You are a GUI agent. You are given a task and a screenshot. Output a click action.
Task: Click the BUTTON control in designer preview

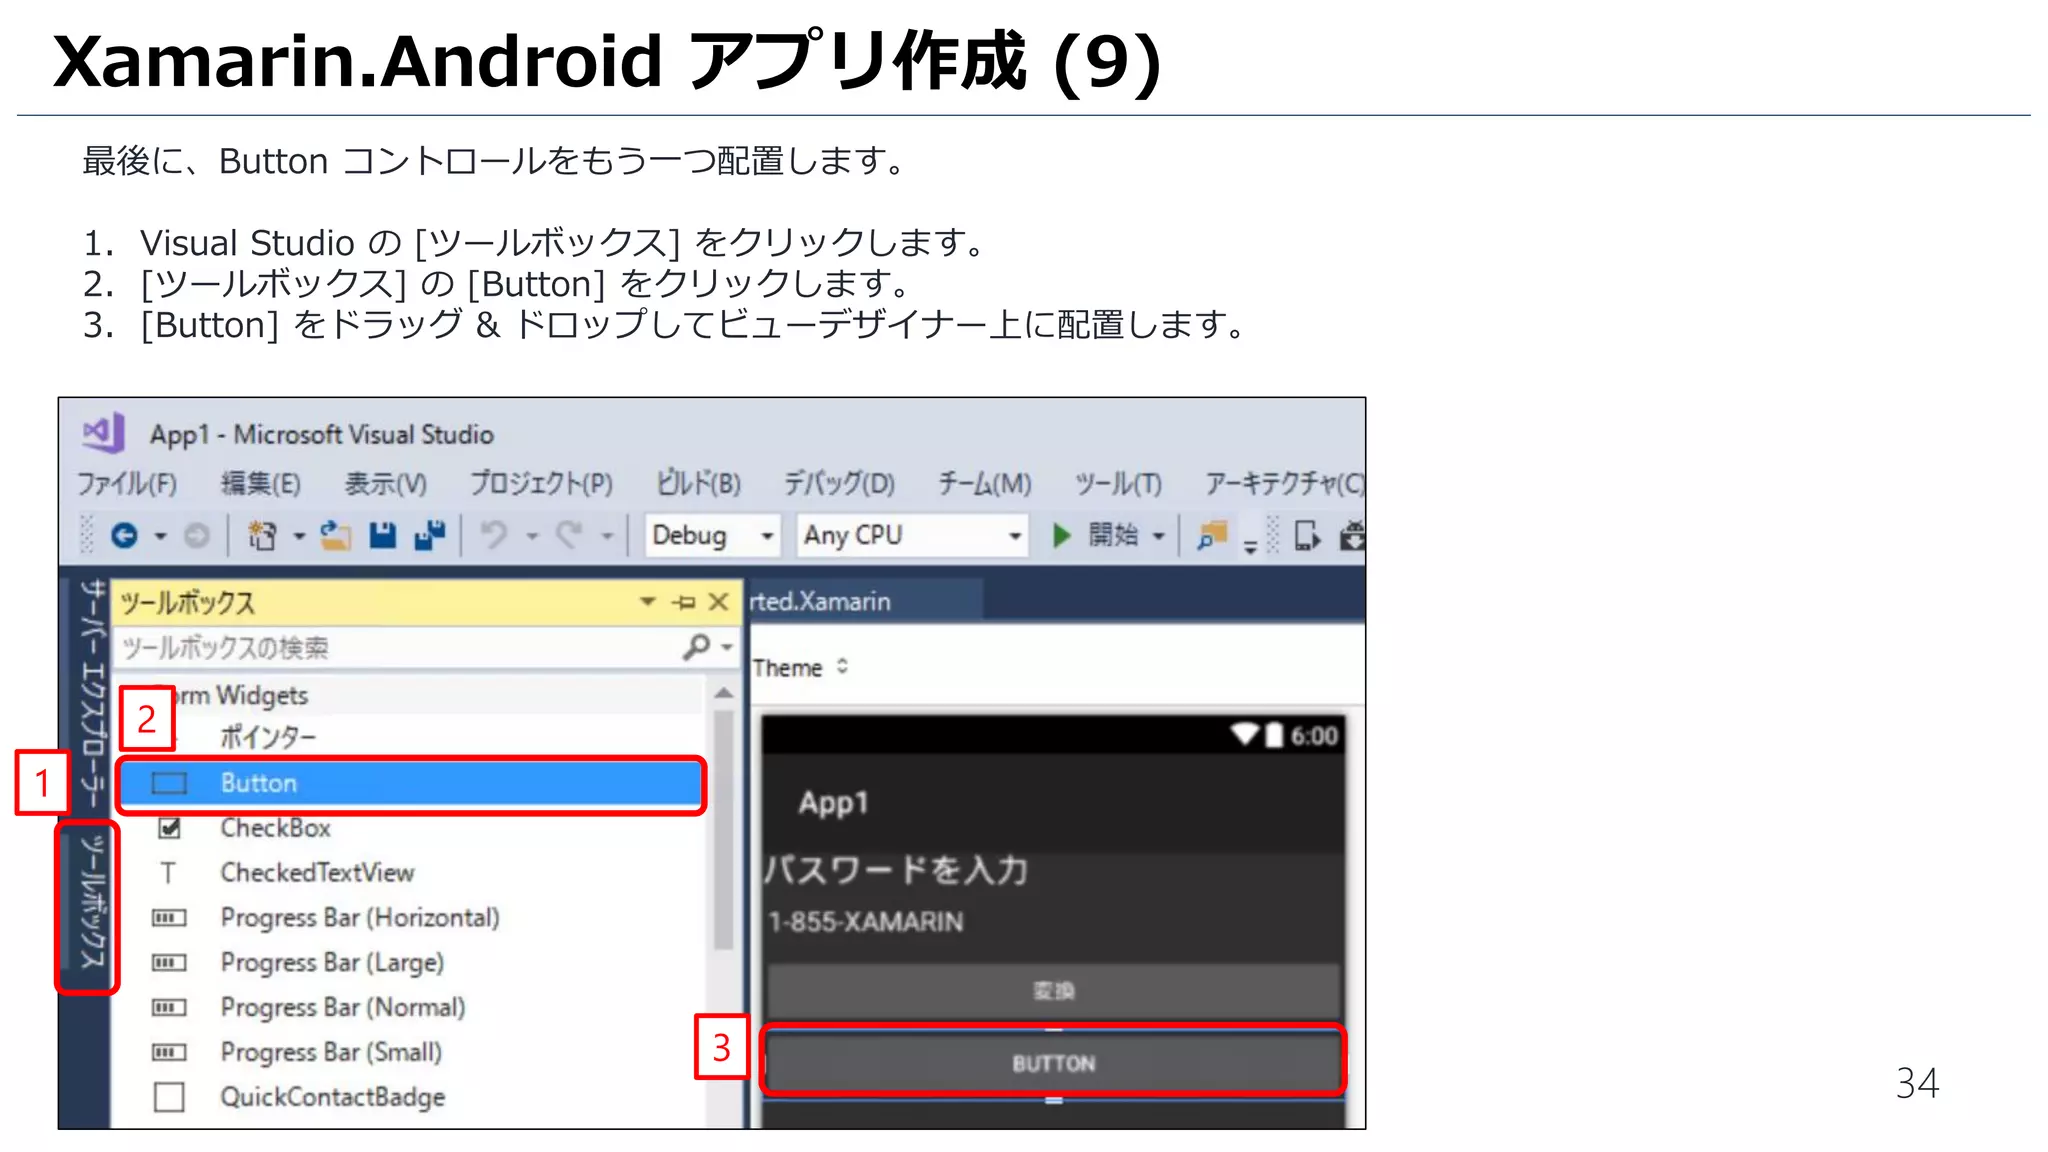[x=1054, y=1063]
